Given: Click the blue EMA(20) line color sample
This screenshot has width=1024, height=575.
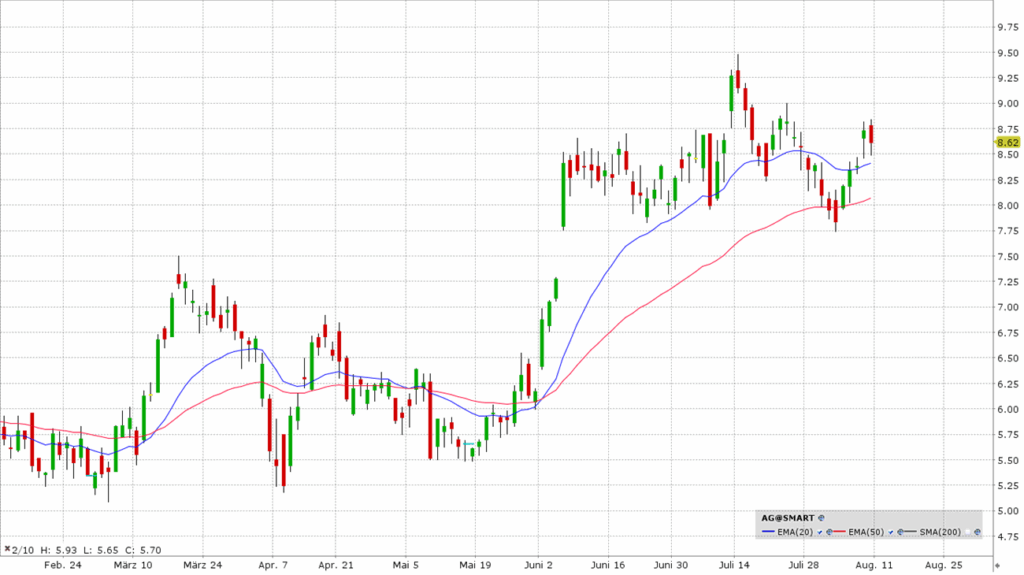Looking at the screenshot, I should 768,531.
